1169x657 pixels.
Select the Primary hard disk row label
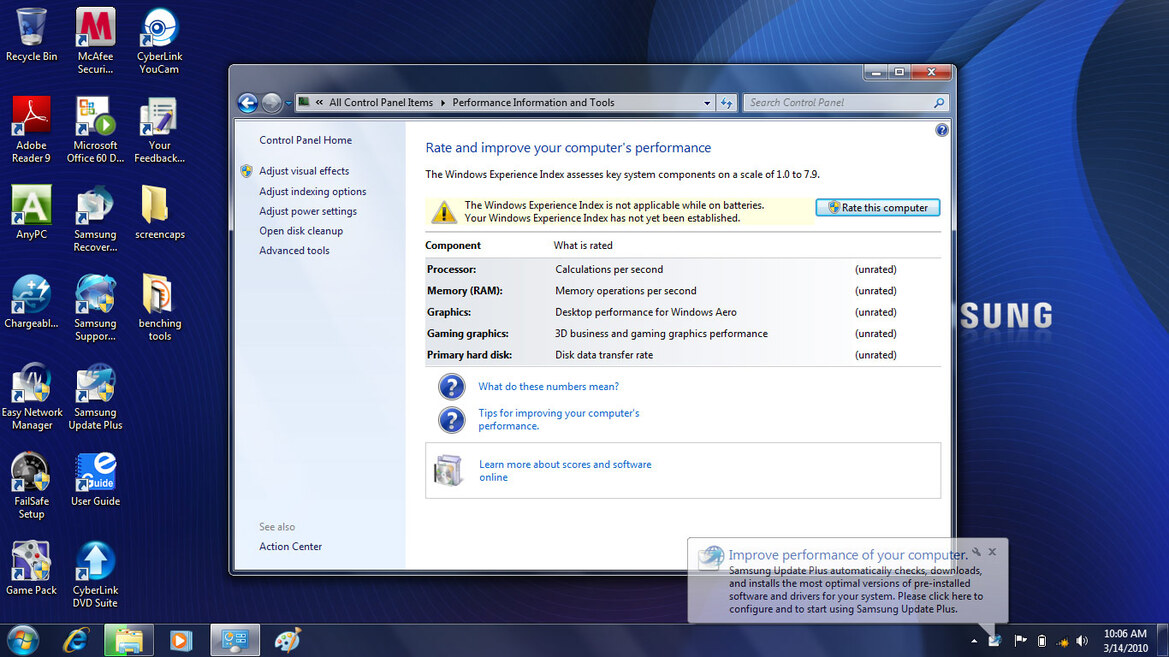pos(469,355)
